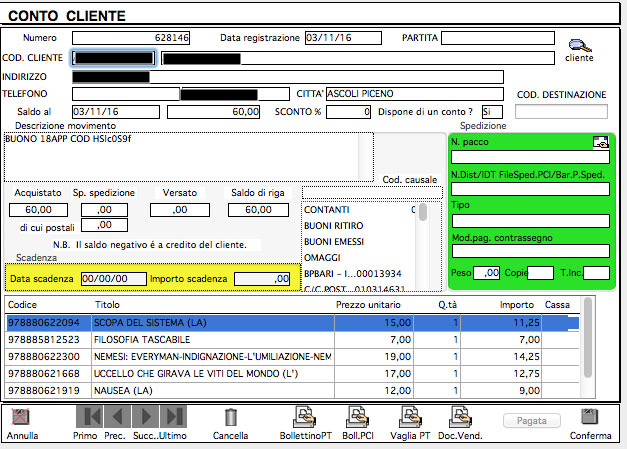
Task: Click the Titolo column header
Action: 107,305
